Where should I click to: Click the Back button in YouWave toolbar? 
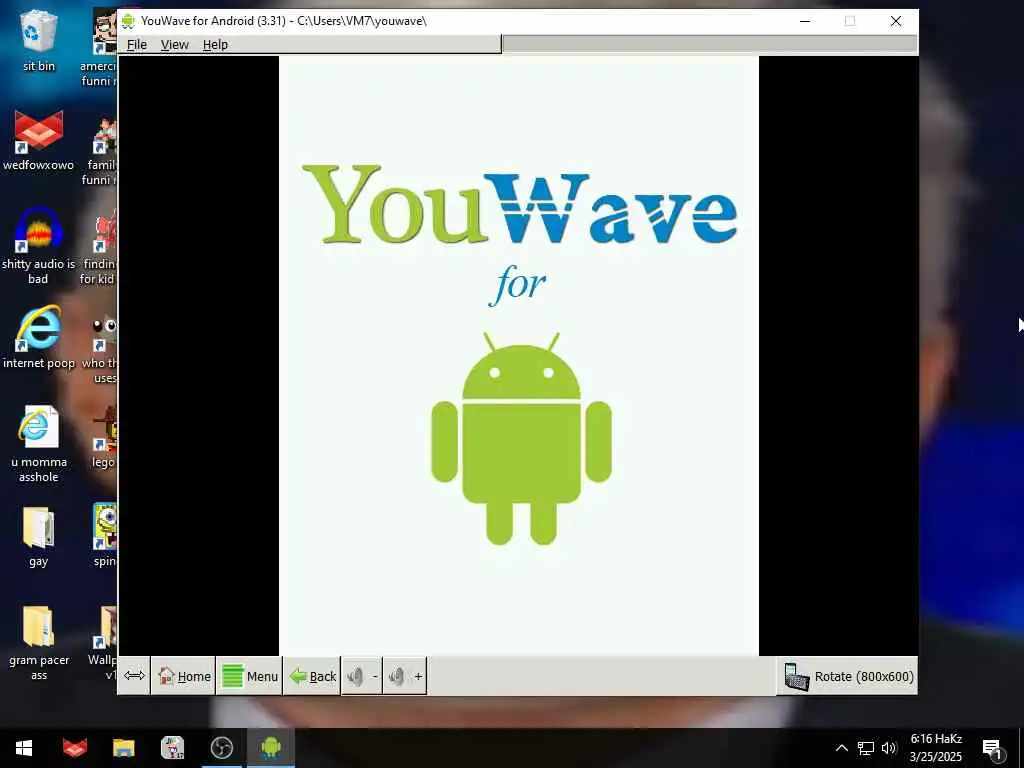(x=312, y=676)
